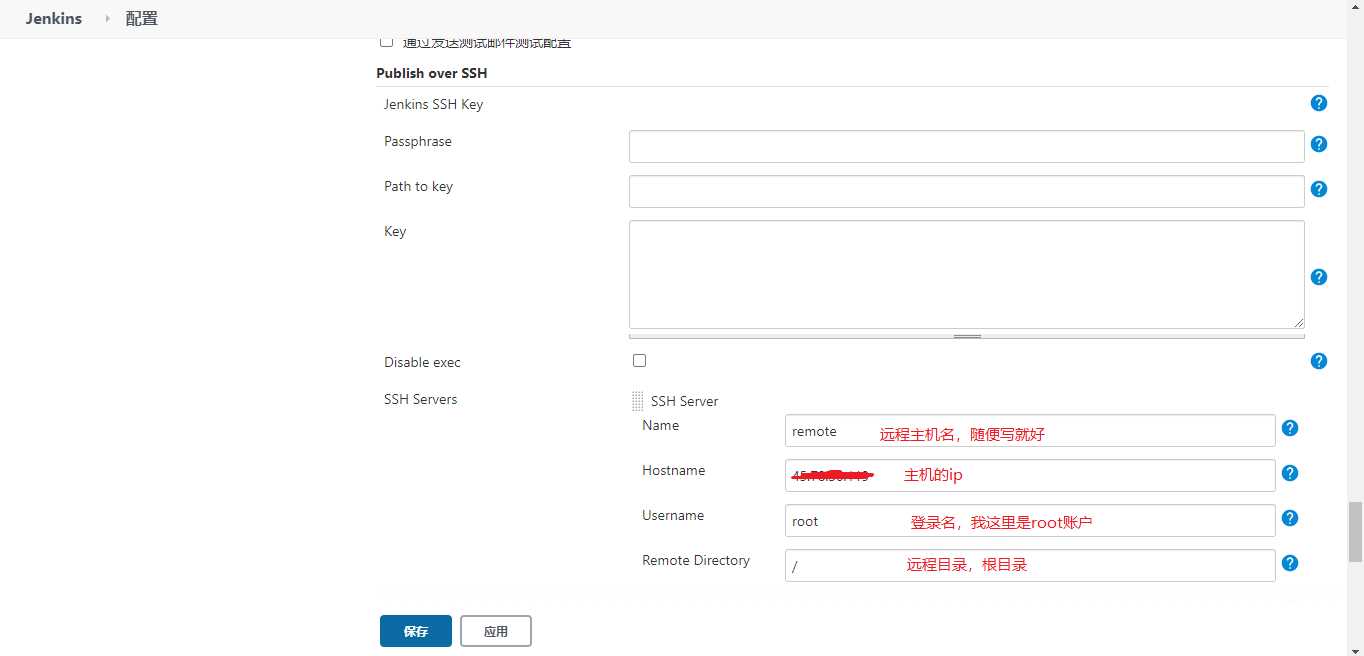The image size is (1364, 656).
Task: Grab the Key textarea resize bar
Action: (x=966, y=336)
